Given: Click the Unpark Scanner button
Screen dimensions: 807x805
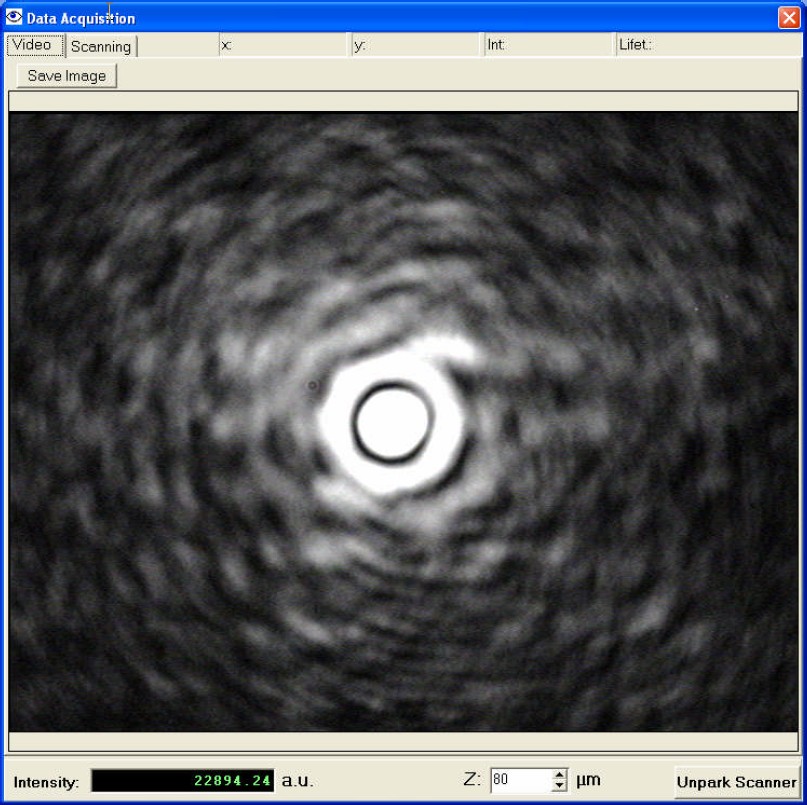Looking at the screenshot, I should pyautogui.click(x=736, y=782).
